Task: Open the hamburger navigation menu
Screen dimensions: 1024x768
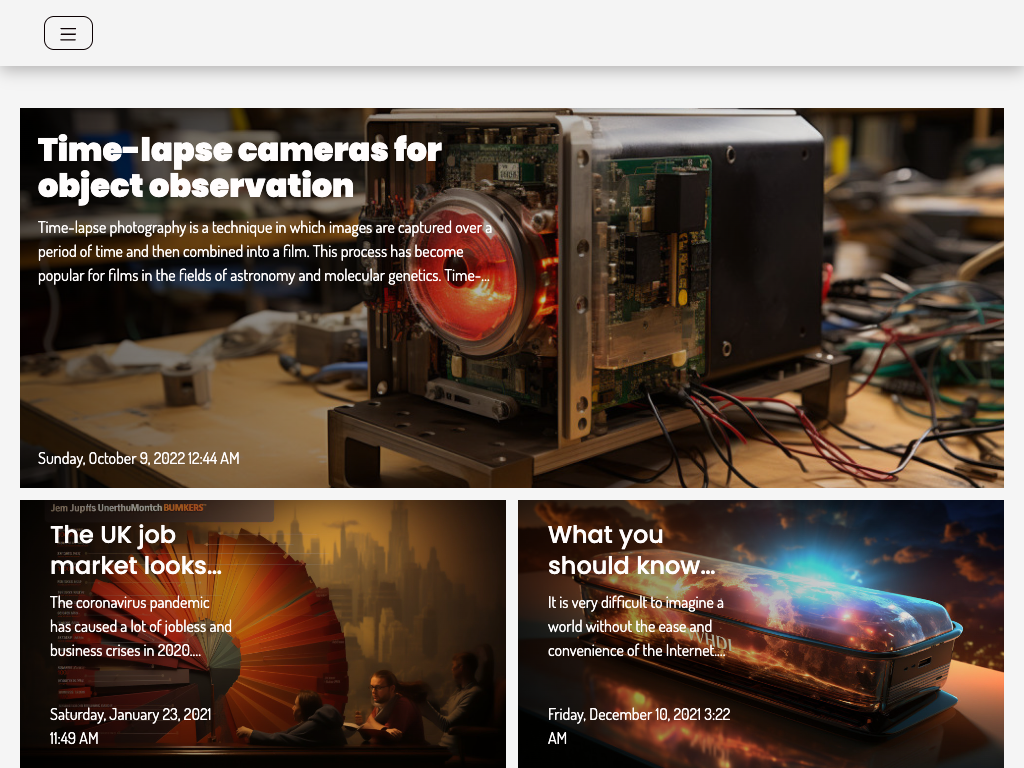Action: [68, 33]
